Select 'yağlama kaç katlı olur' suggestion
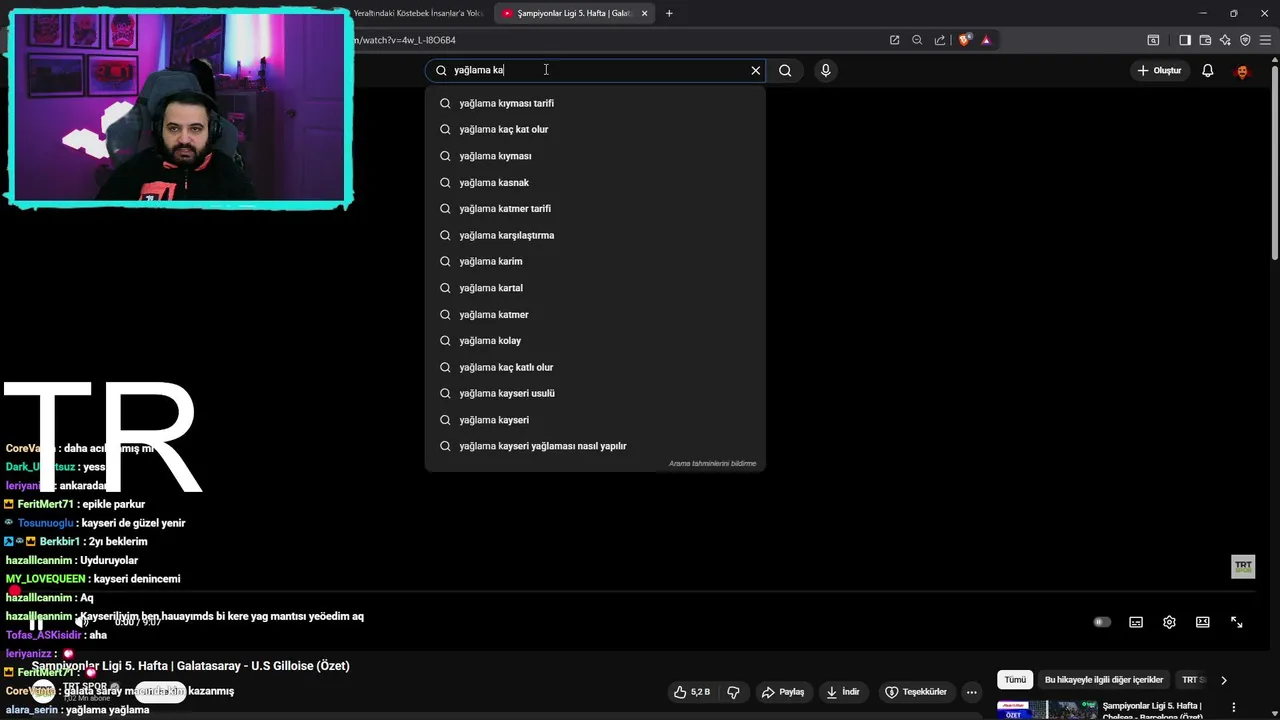 coord(595,367)
